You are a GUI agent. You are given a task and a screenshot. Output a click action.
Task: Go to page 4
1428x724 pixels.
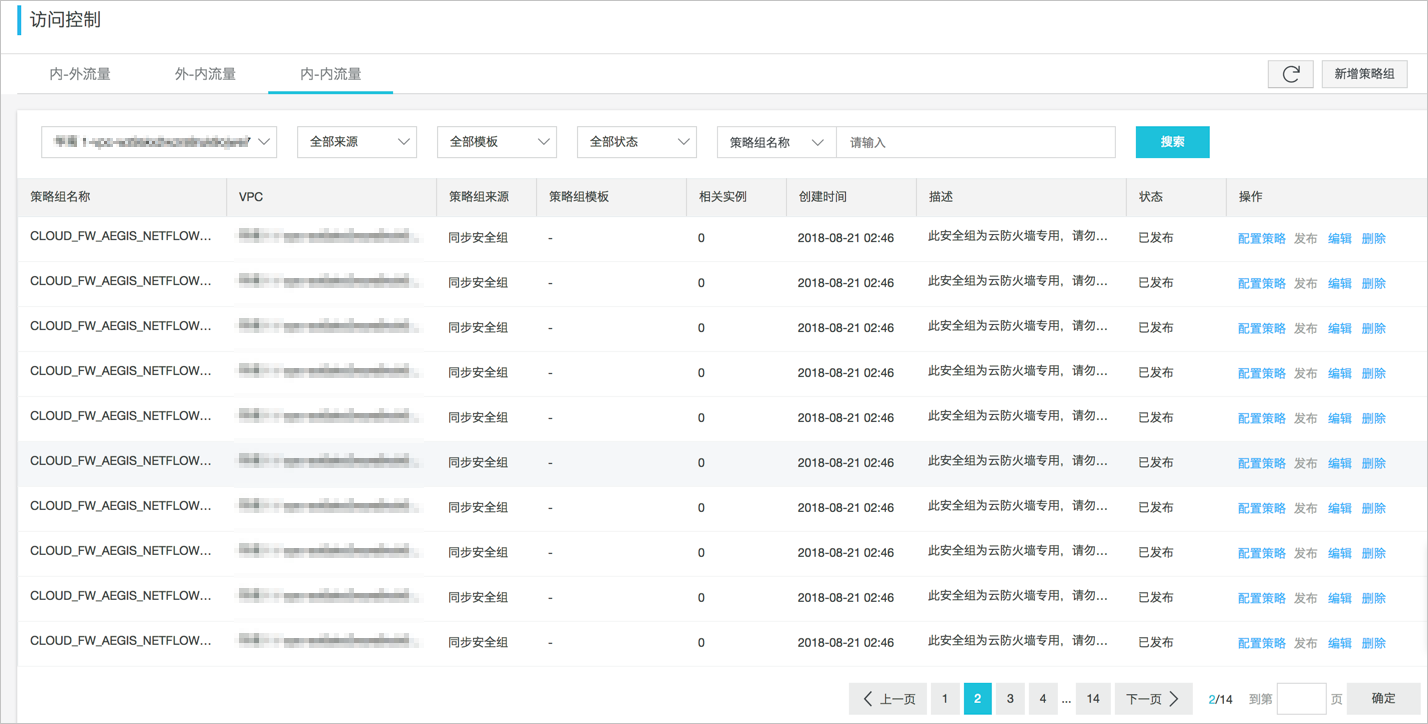tap(1043, 699)
